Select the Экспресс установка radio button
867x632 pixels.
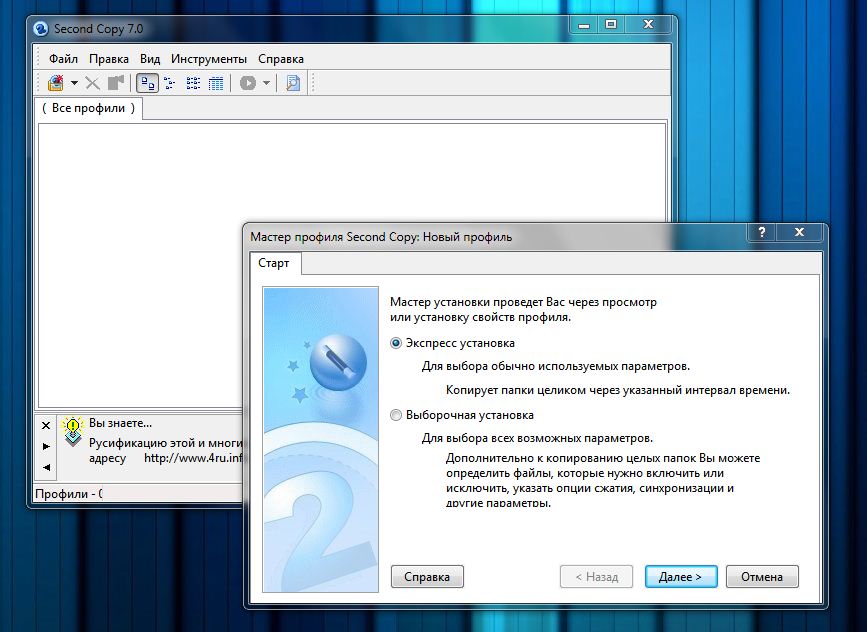(x=397, y=342)
